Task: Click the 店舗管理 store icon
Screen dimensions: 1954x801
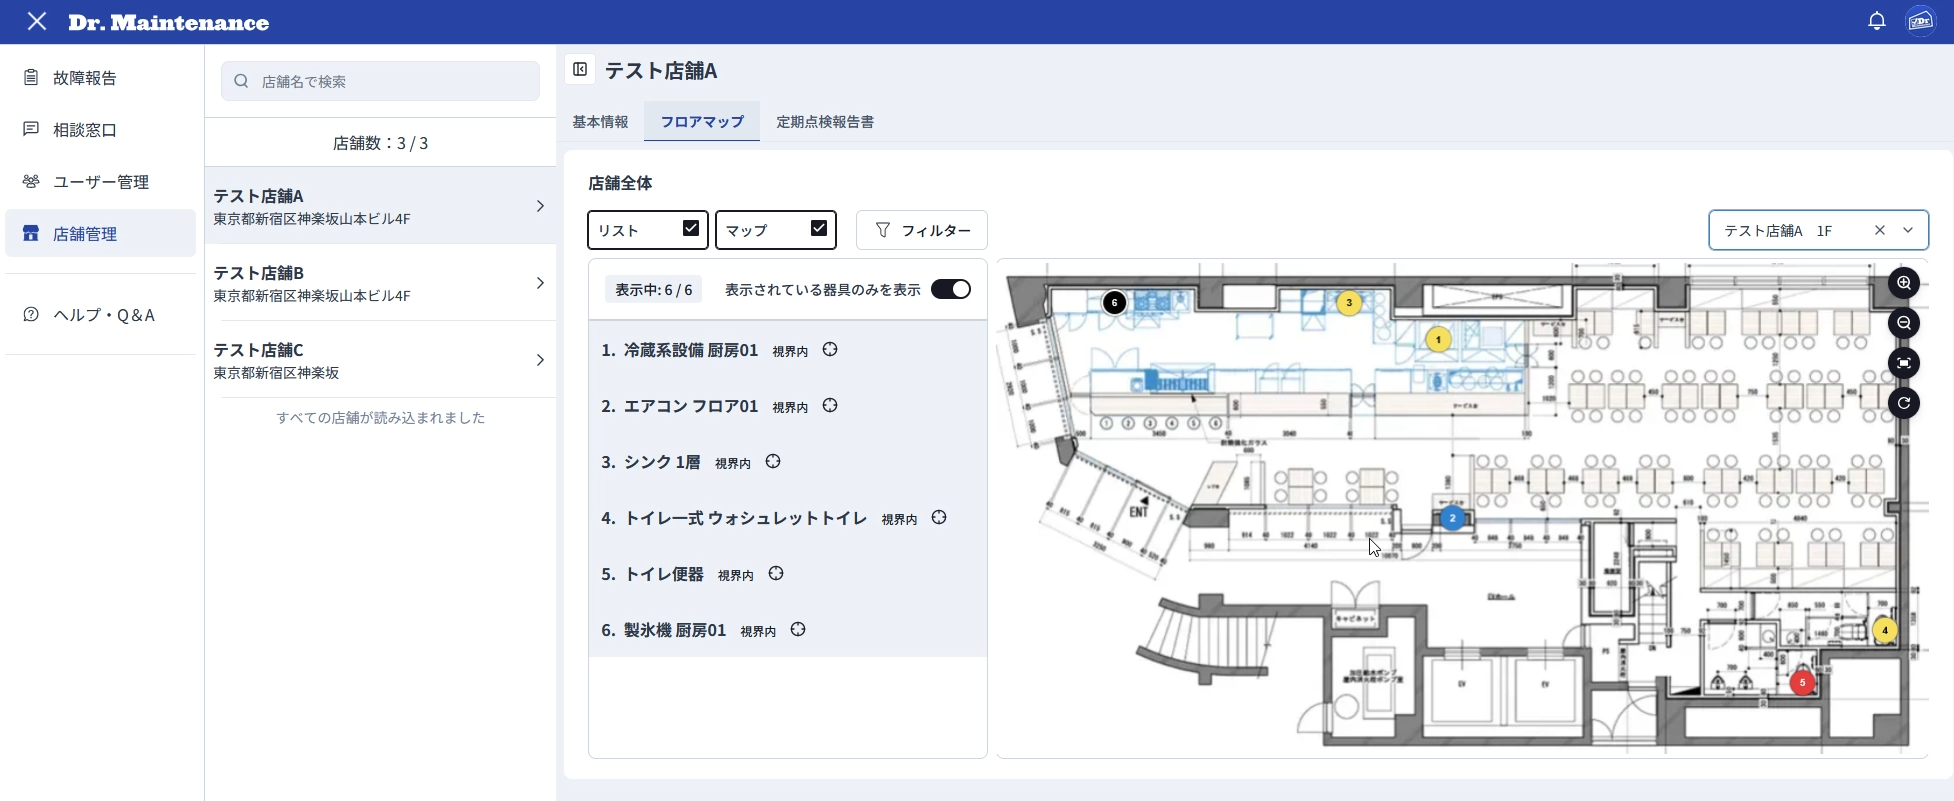Action: (x=31, y=233)
